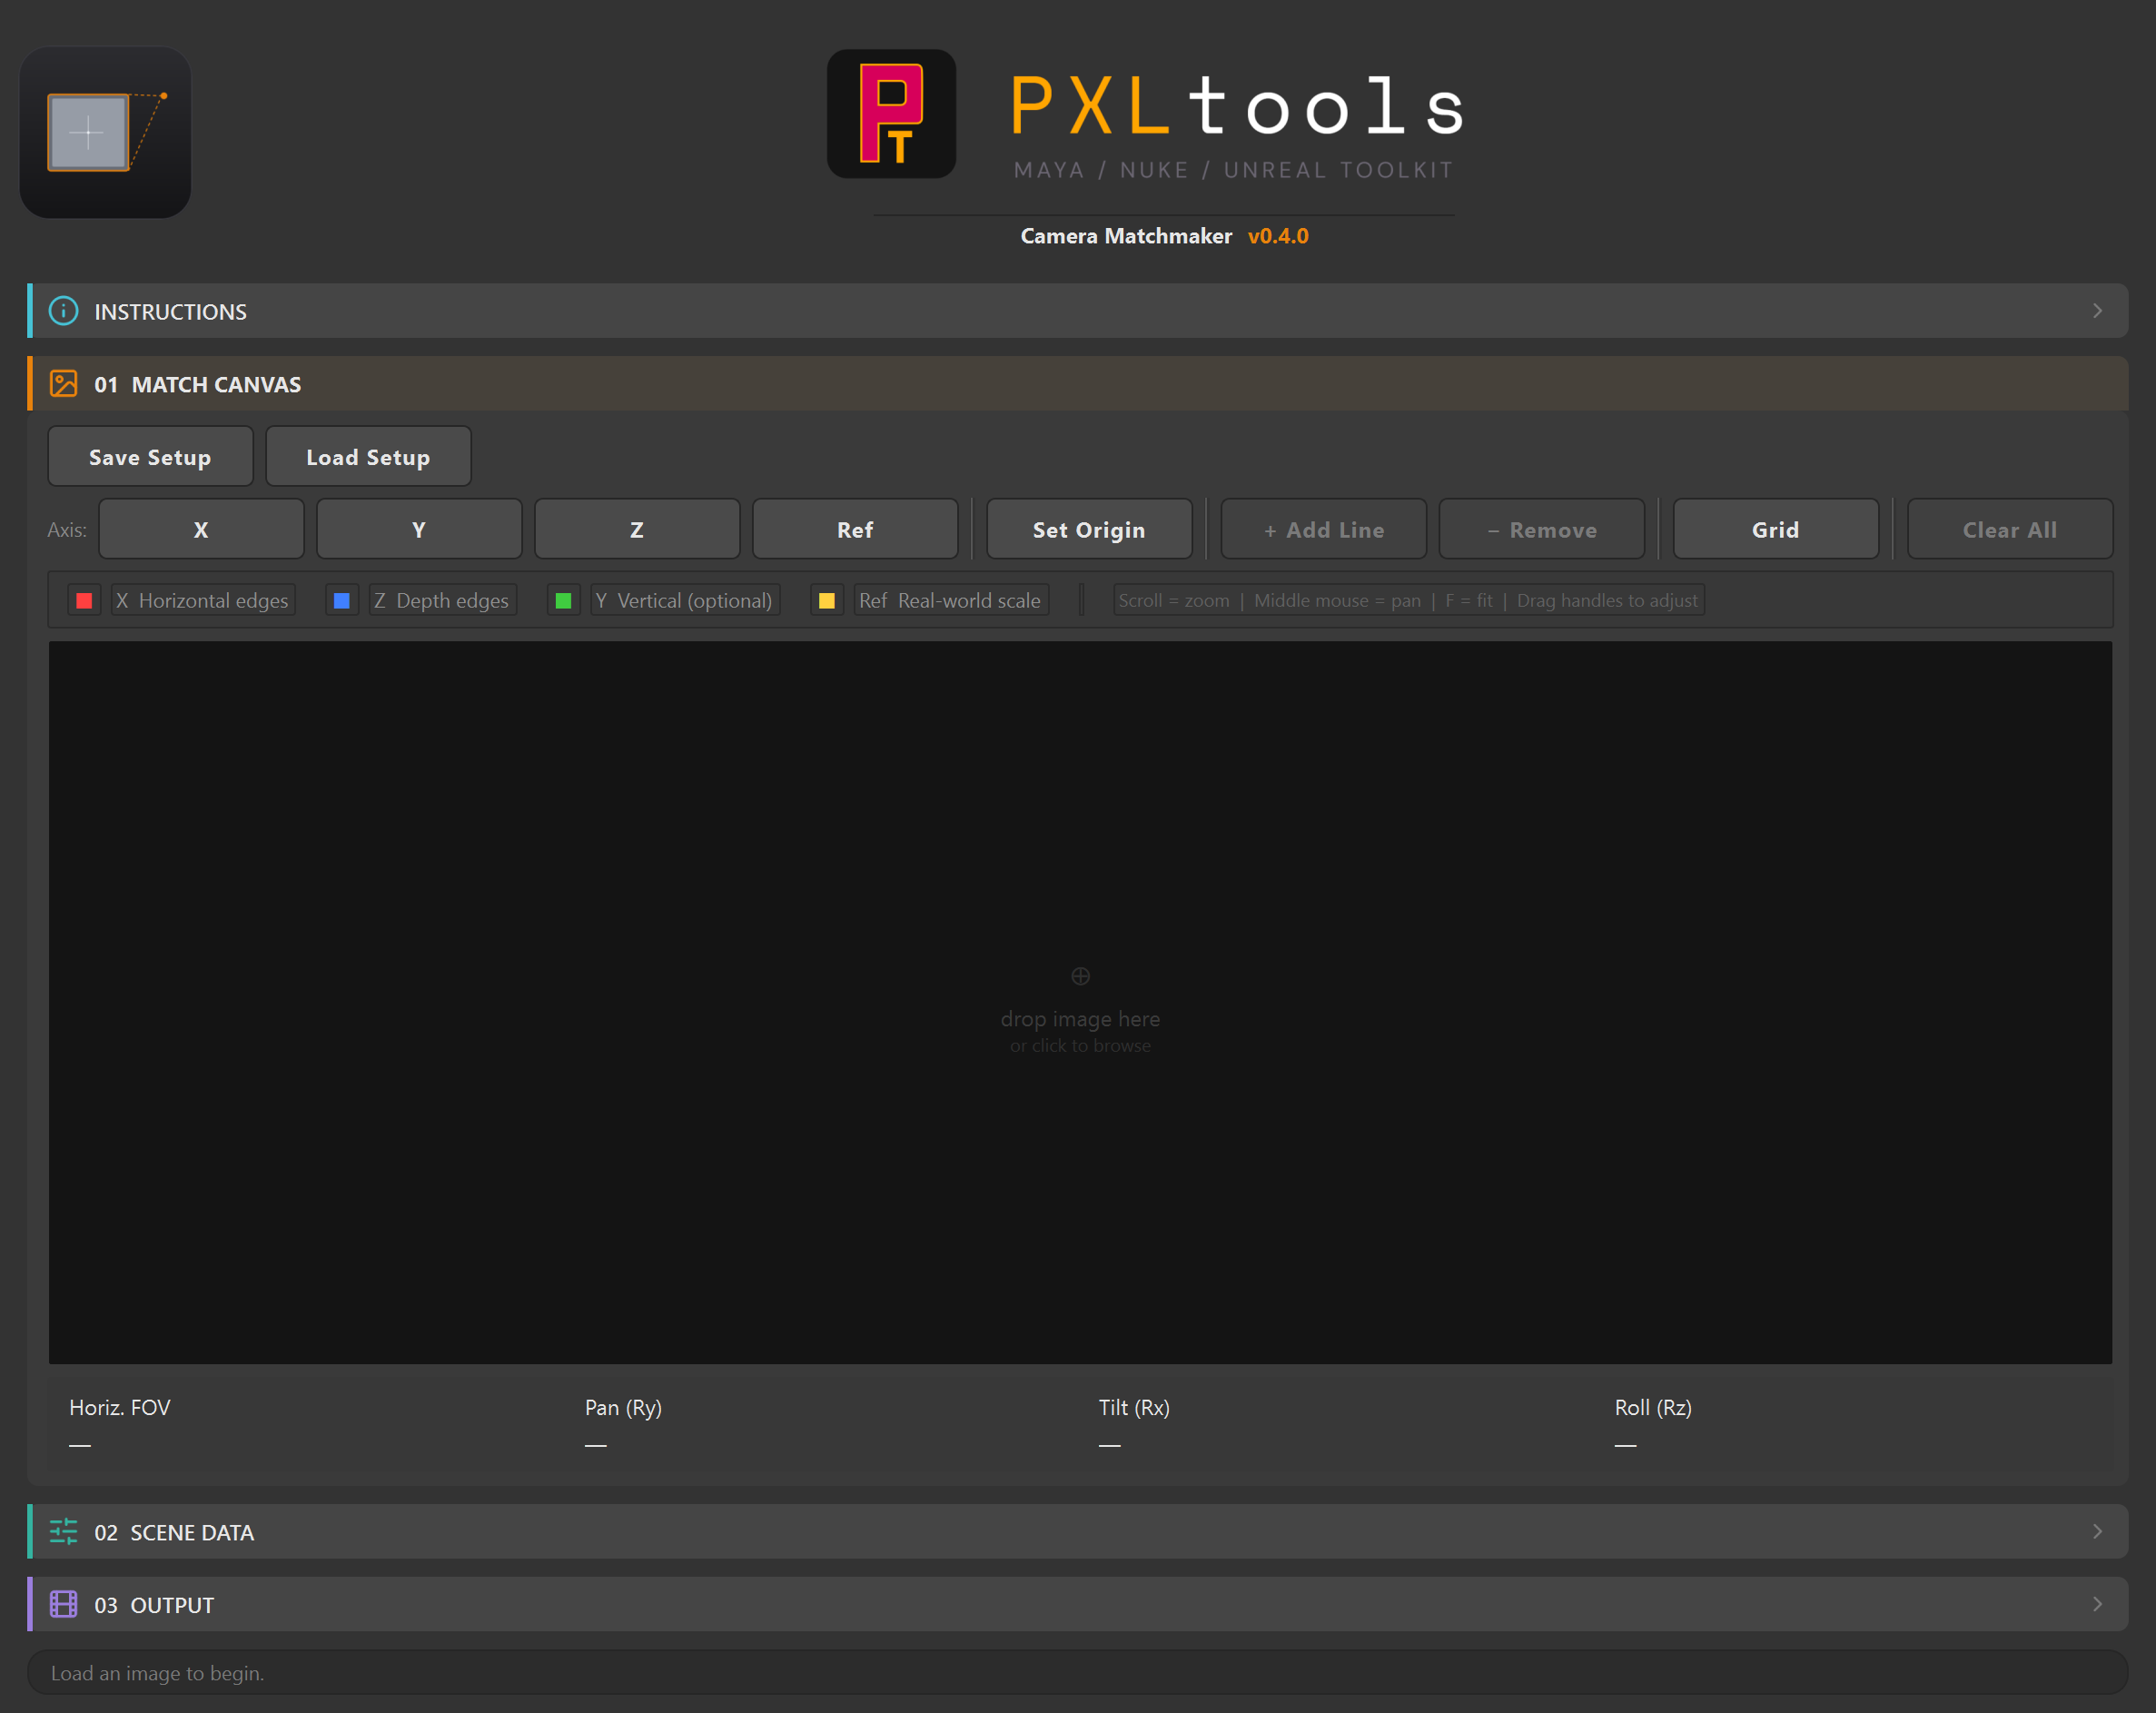The height and width of the screenshot is (1713, 2156).
Task: Click the MAYA / NUKE / UNREAL TOOLKIT subtitle
Action: click(1234, 170)
